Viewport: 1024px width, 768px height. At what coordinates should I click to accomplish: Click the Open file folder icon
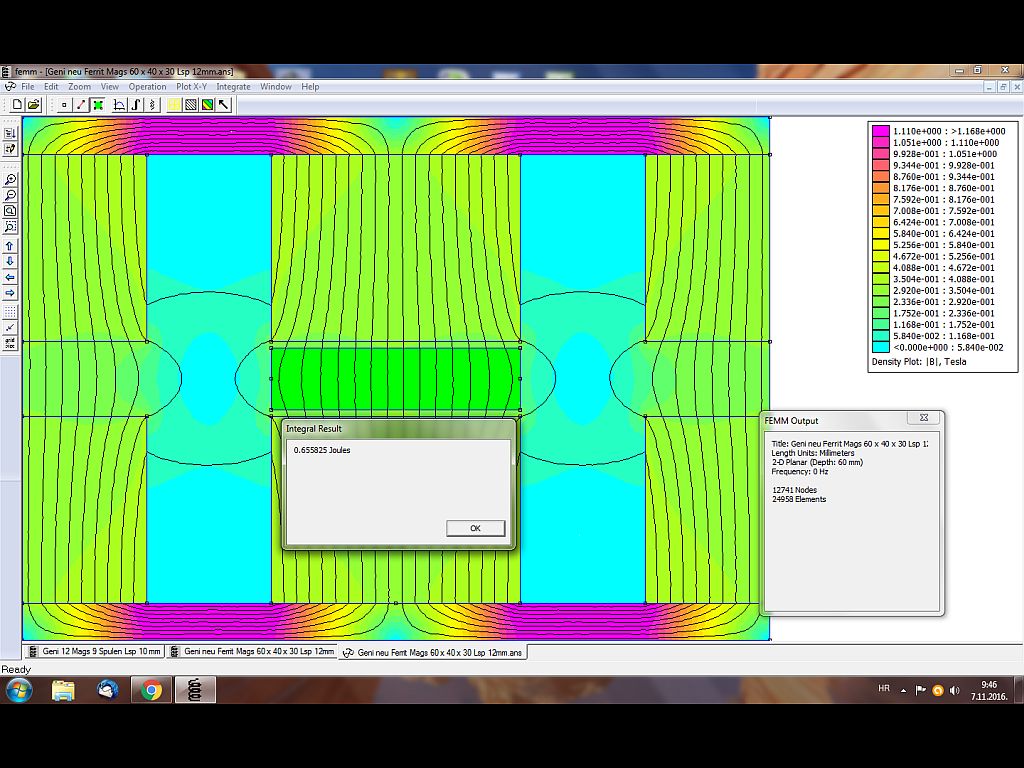click(33, 104)
